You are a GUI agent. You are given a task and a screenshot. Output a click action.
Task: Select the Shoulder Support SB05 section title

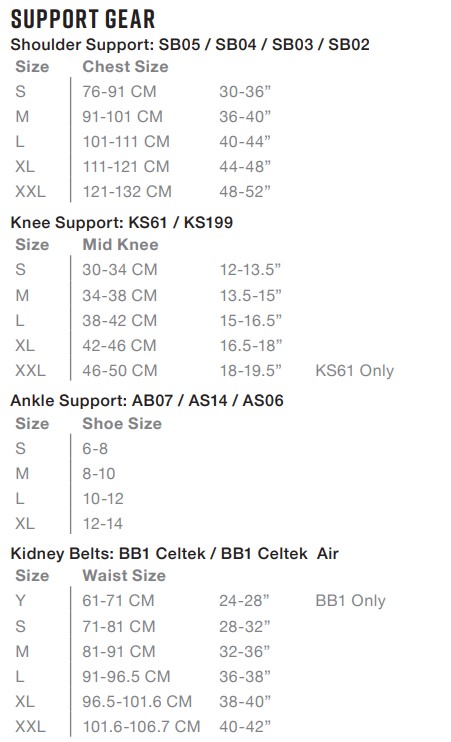click(x=190, y=44)
